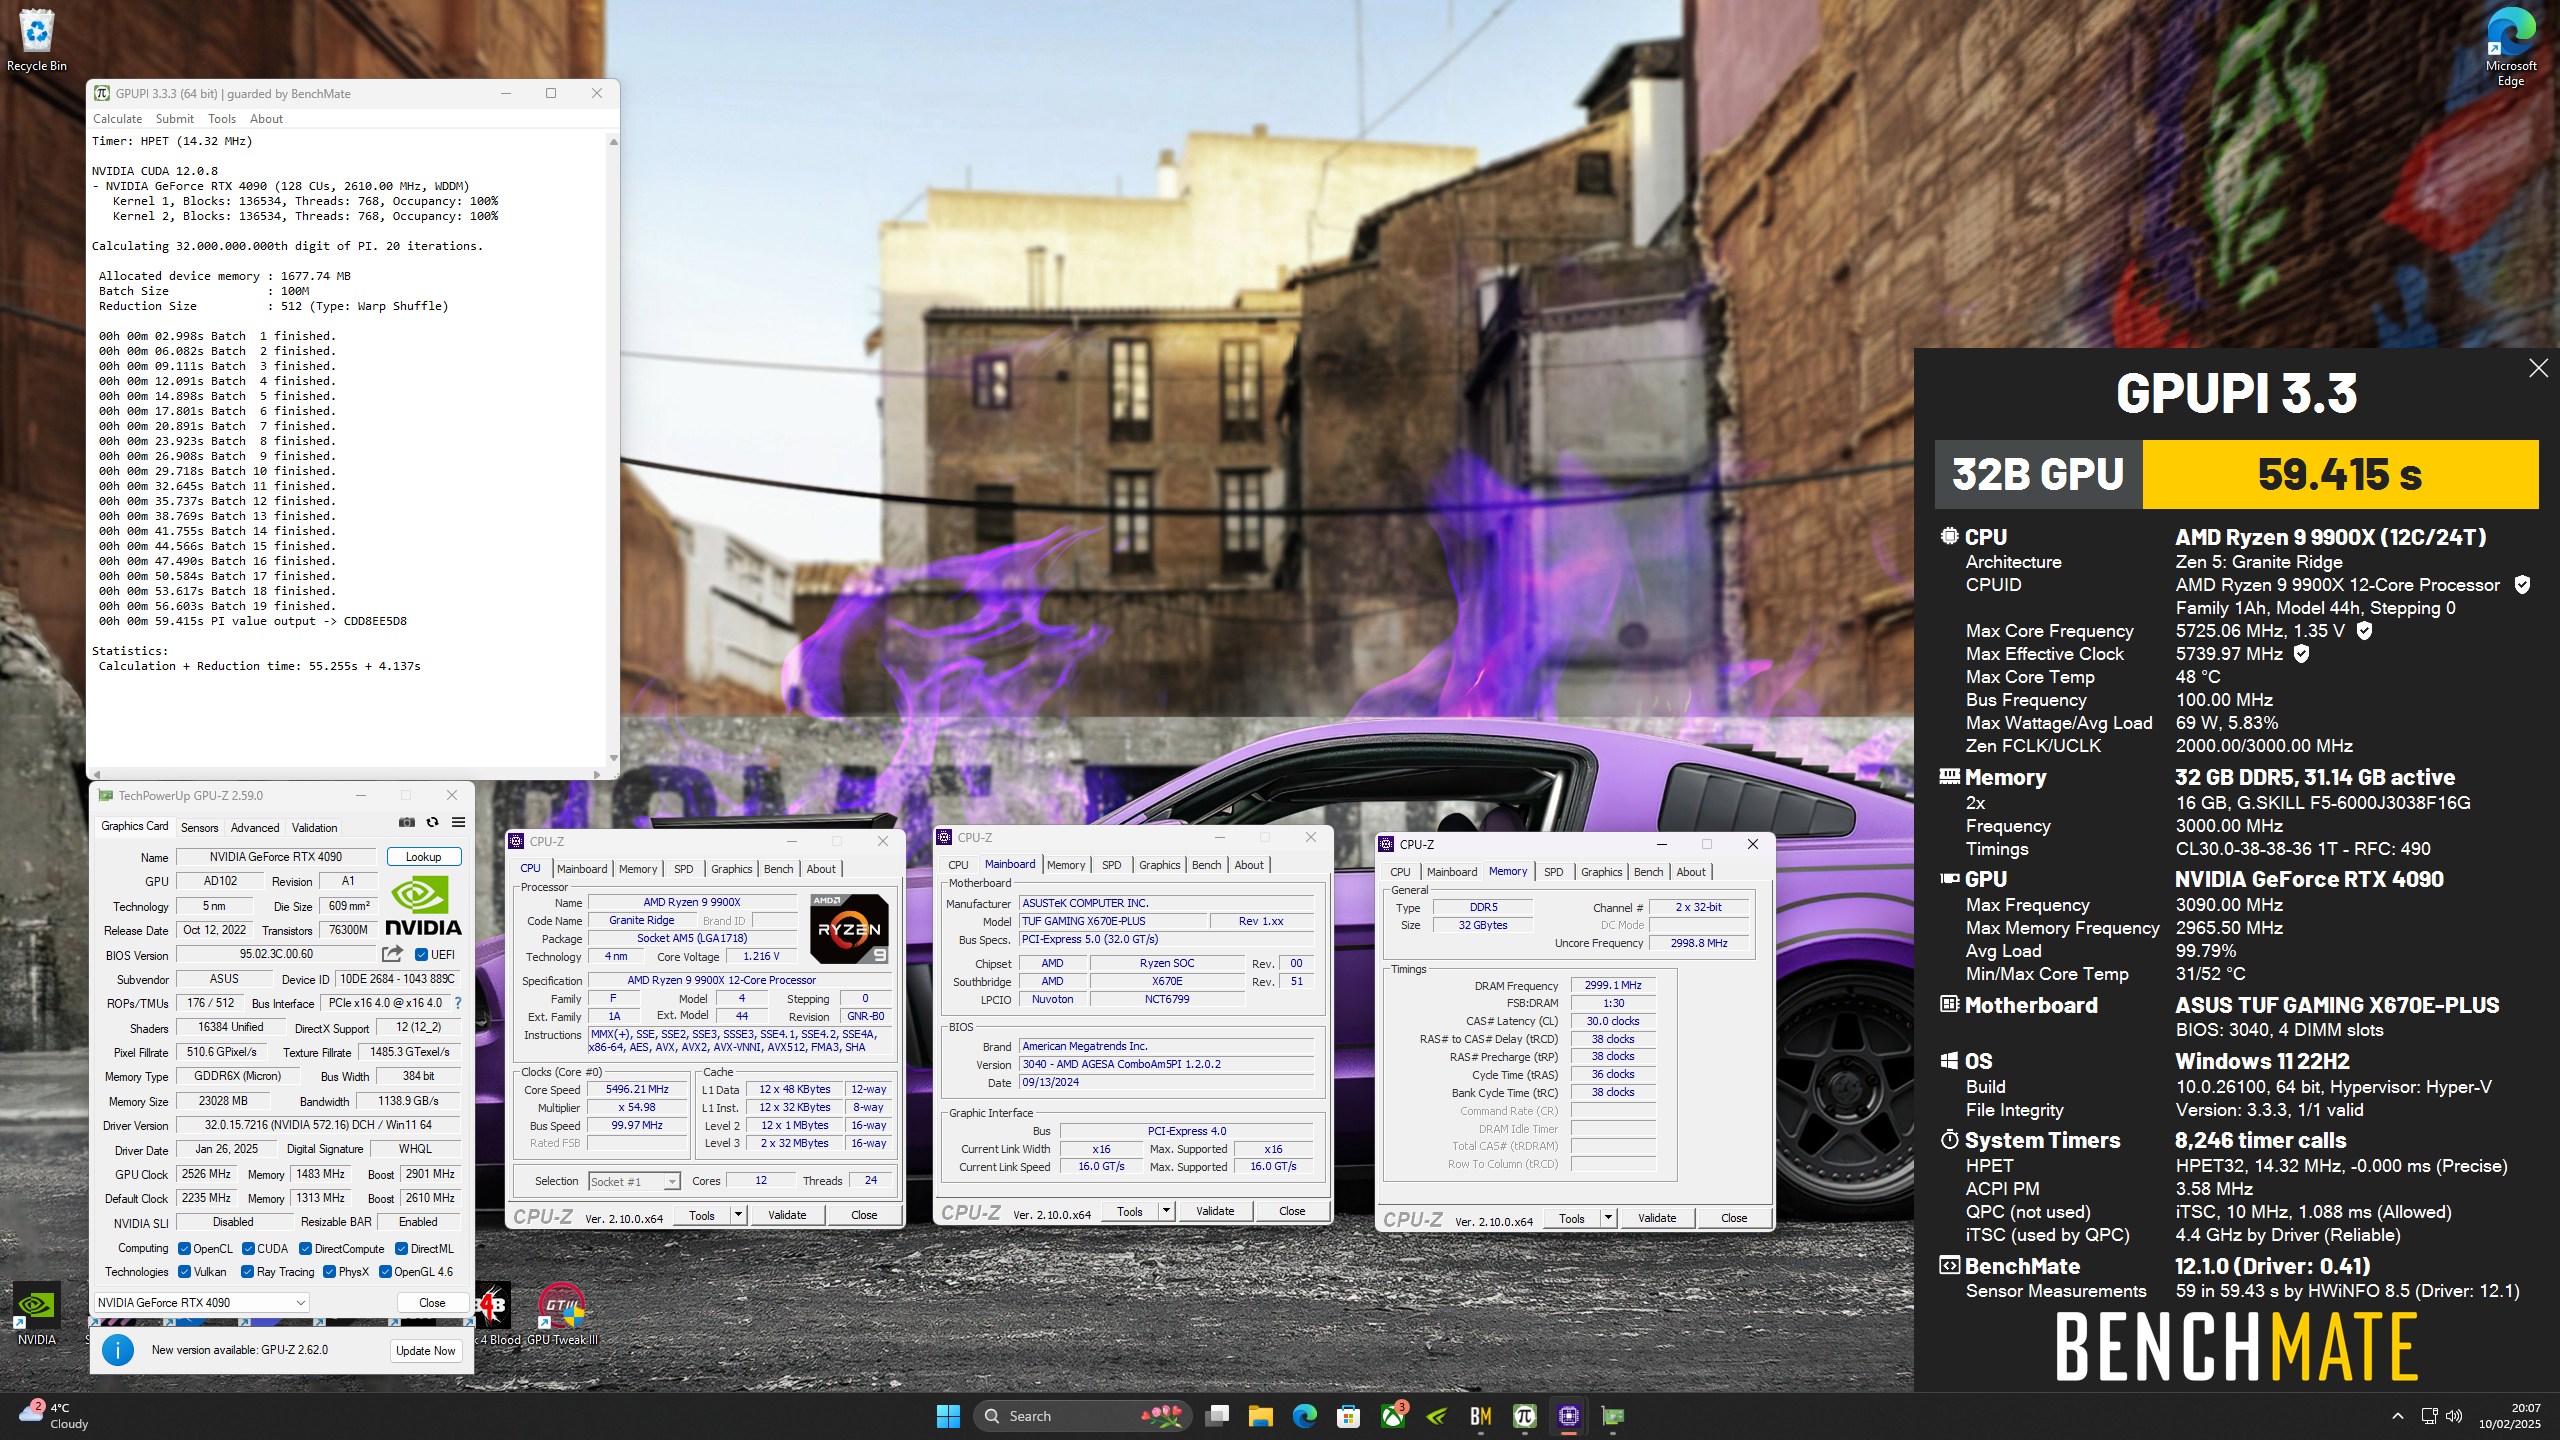Toggle the Vulkan checkbox
This screenshot has height=1440, width=2560.
click(x=184, y=1272)
